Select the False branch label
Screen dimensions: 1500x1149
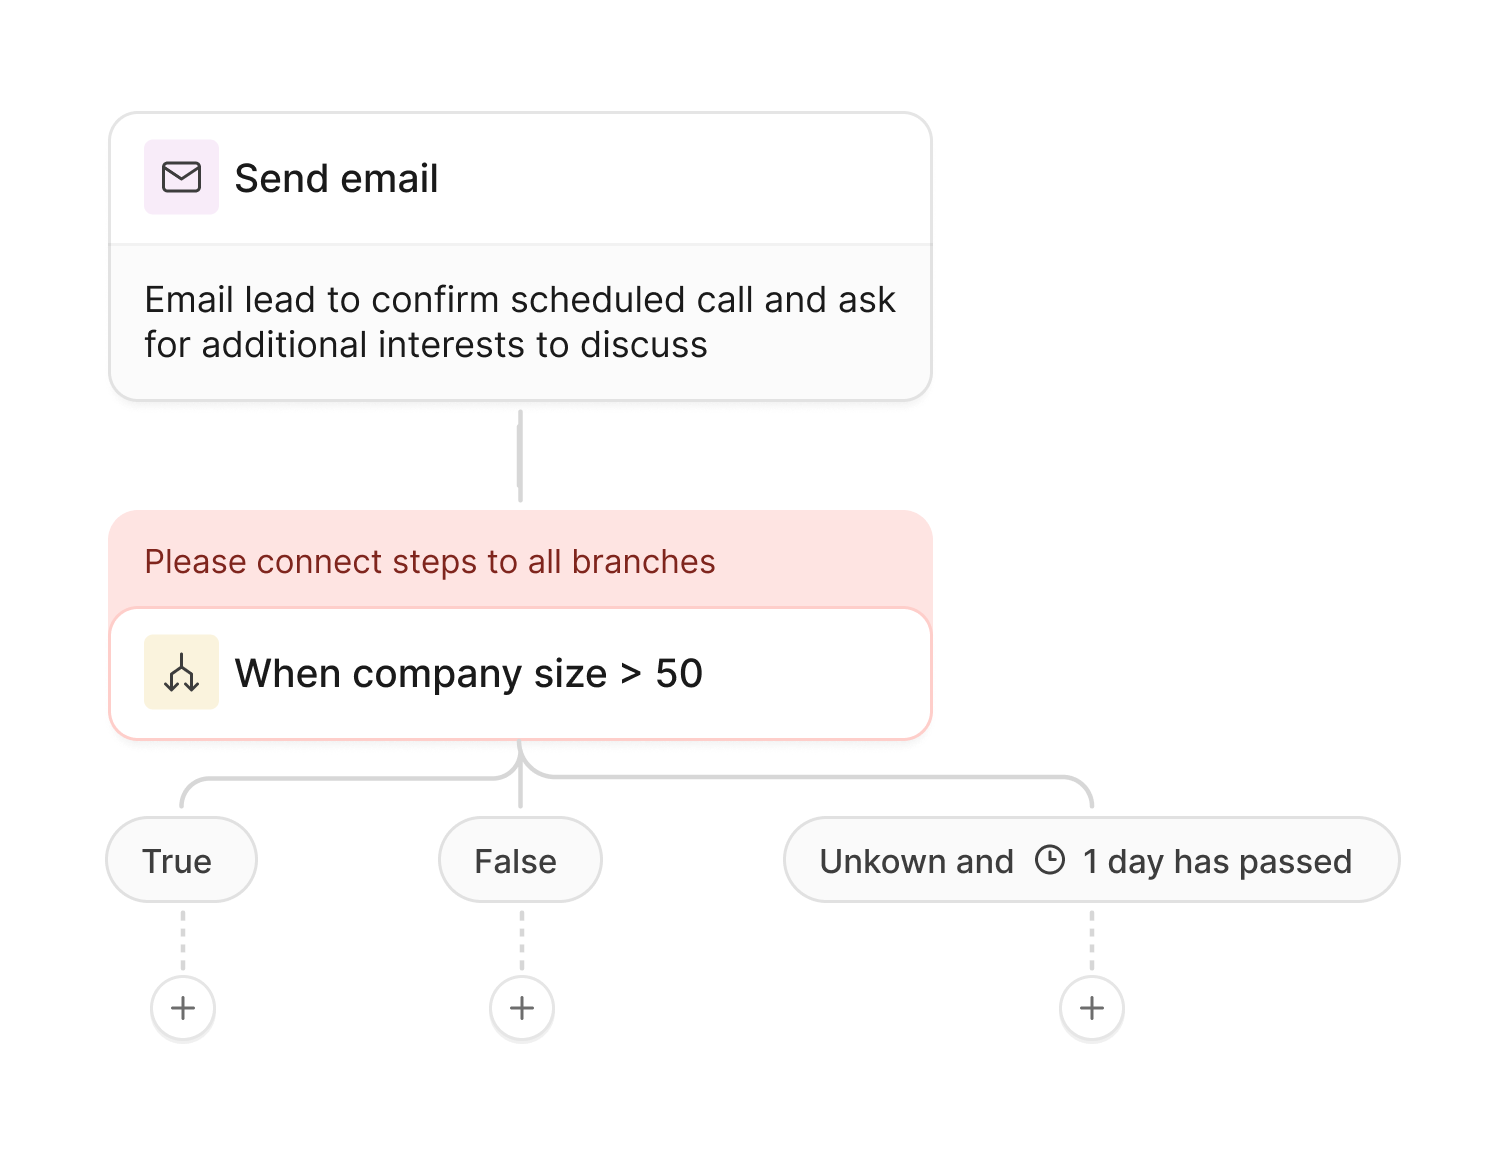pyautogui.click(x=515, y=861)
